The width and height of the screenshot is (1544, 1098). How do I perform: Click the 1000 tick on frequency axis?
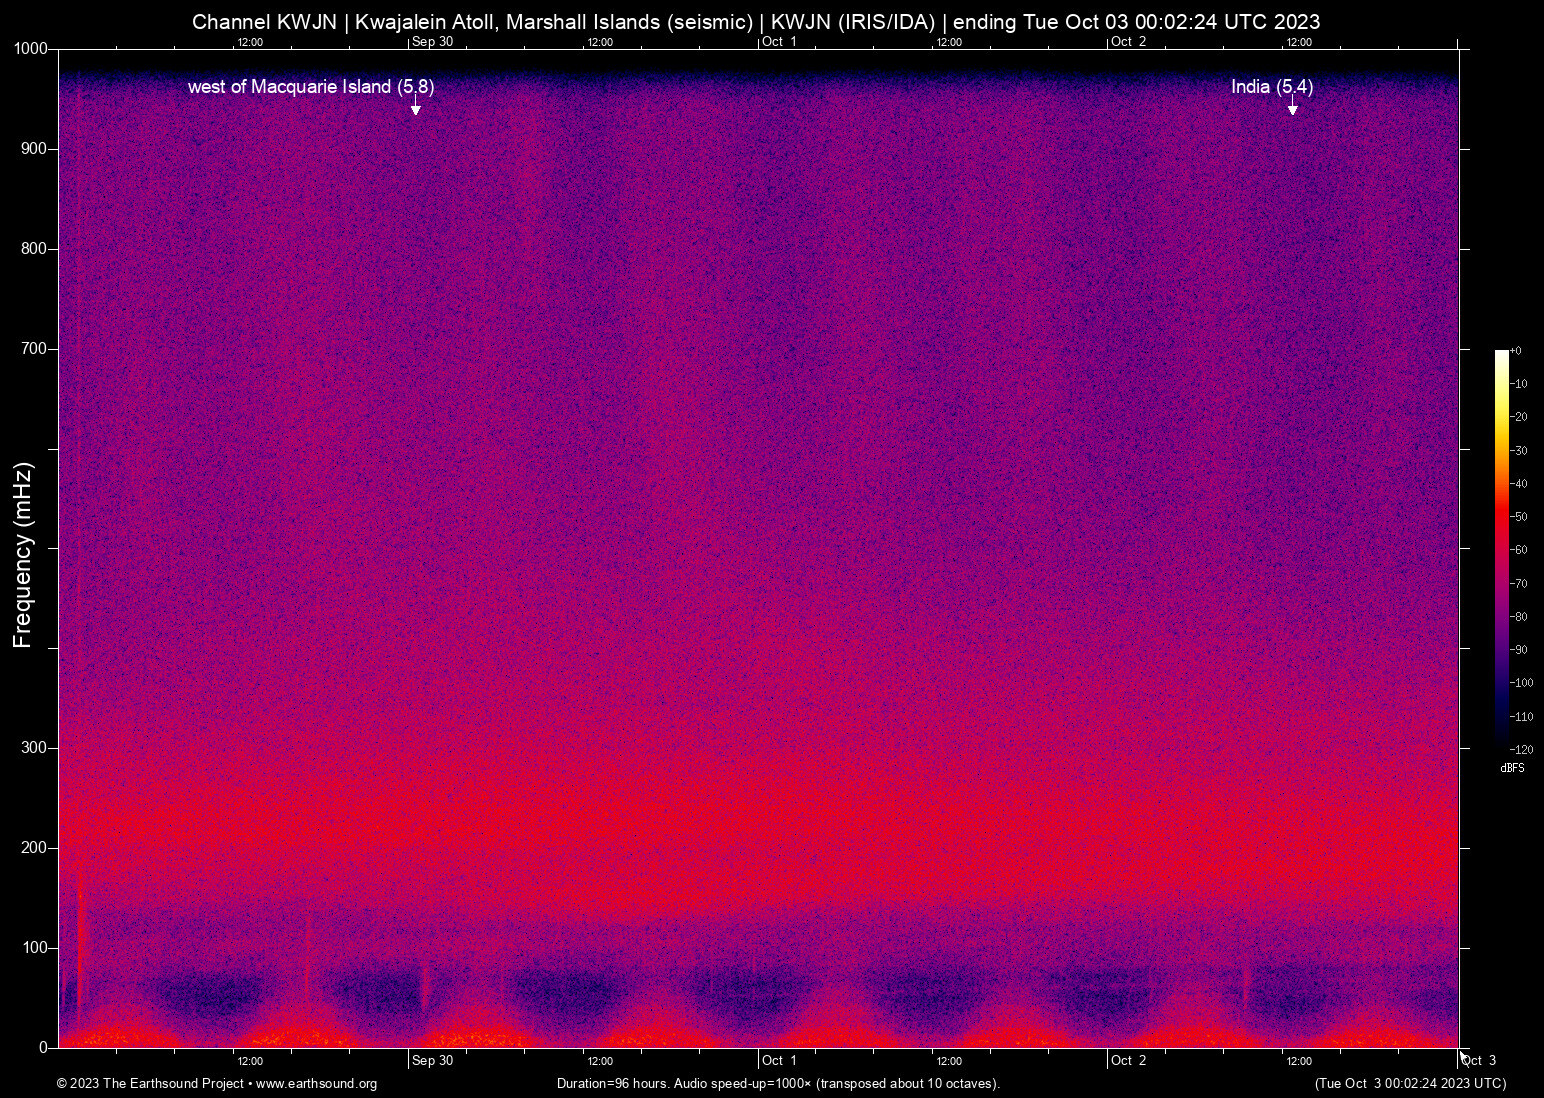point(30,49)
